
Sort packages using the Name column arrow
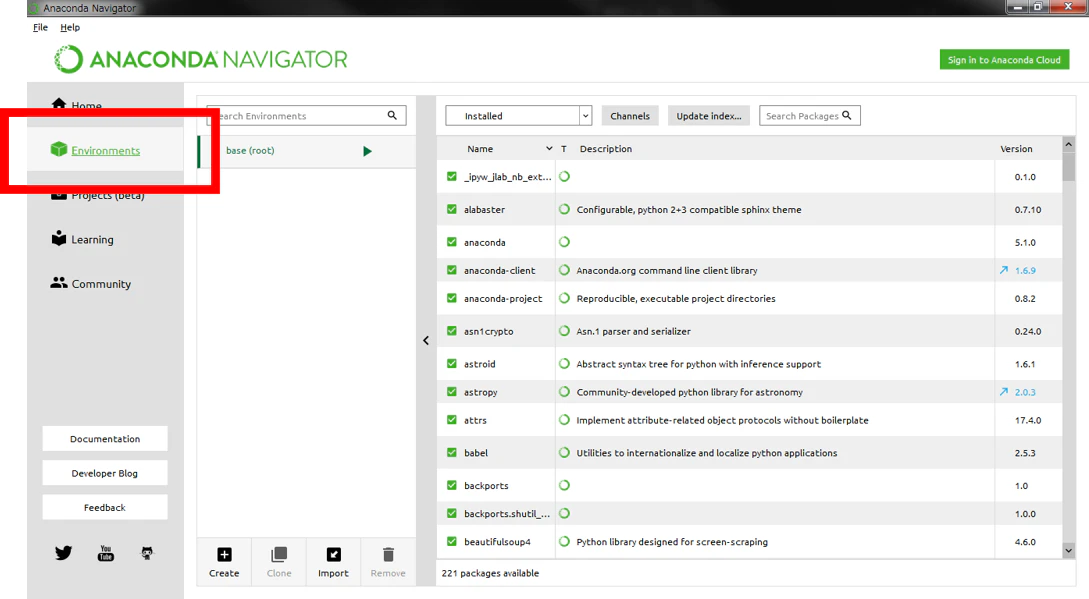pyautogui.click(x=549, y=149)
